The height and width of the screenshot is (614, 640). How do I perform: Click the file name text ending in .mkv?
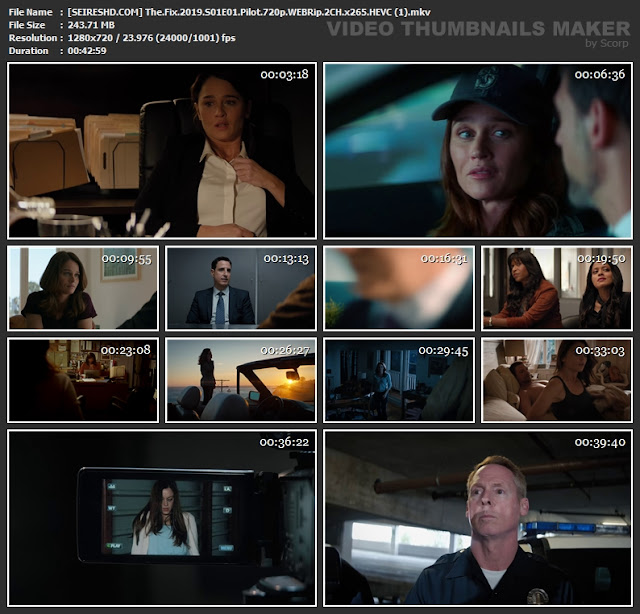coord(249,12)
